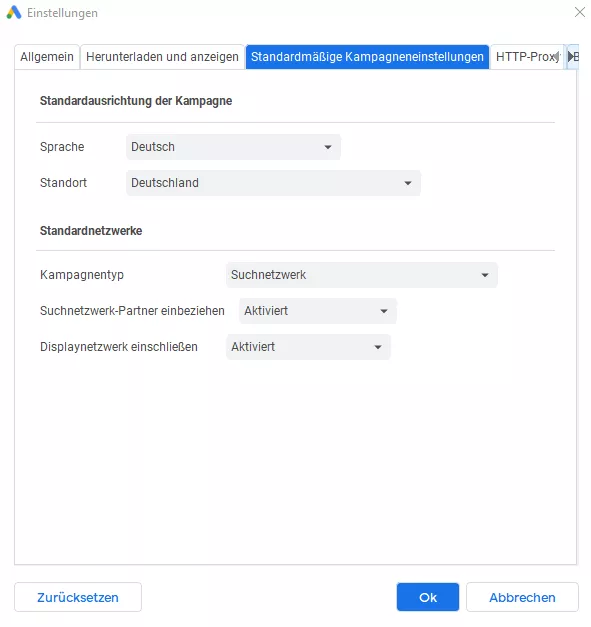Click the Google Ads Editor logo icon
Viewport: 591px width, 627px height.
tap(14, 12)
